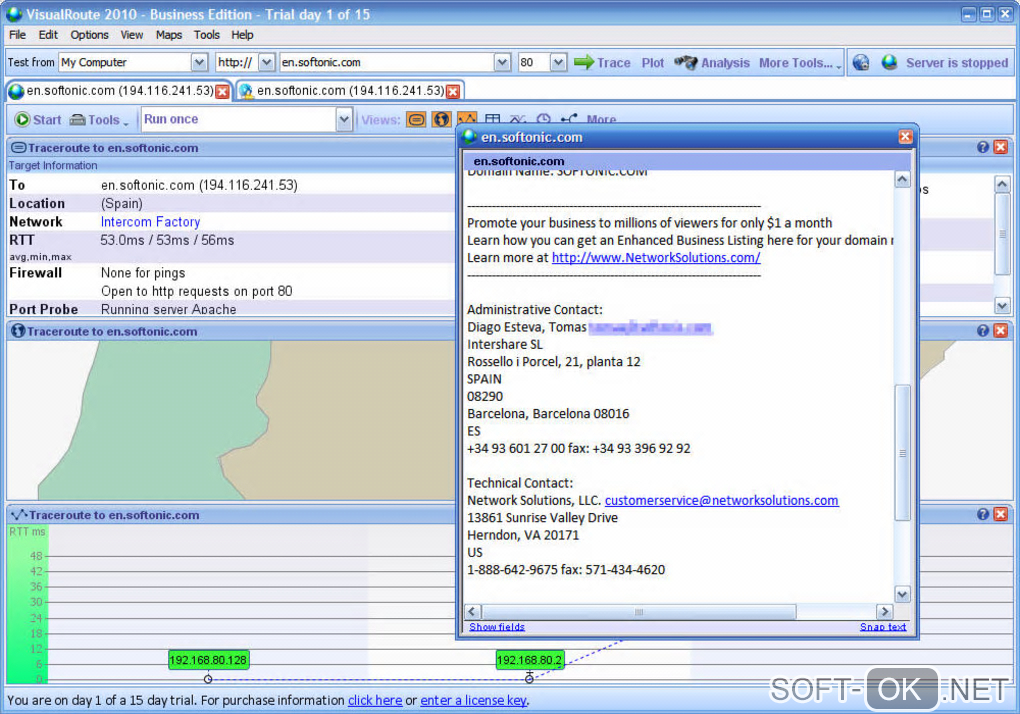Click the popup's vertical scrollbar up arrow

(902, 179)
